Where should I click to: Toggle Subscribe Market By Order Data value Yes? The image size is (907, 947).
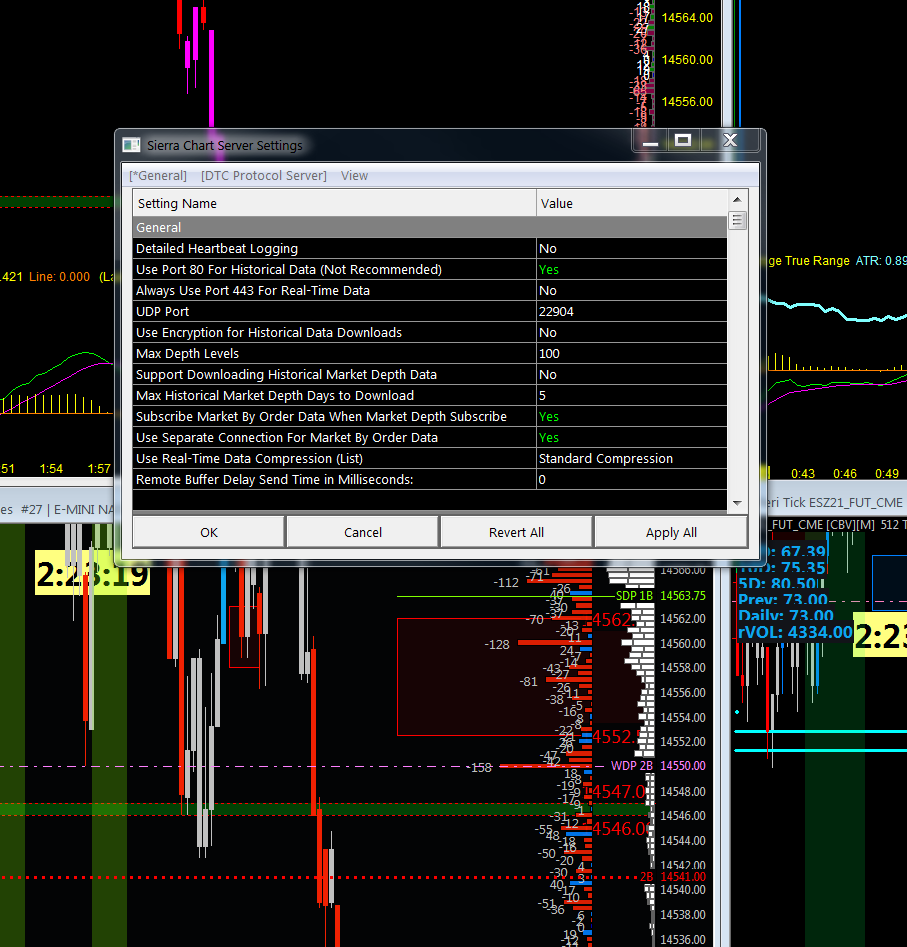pos(631,416)
